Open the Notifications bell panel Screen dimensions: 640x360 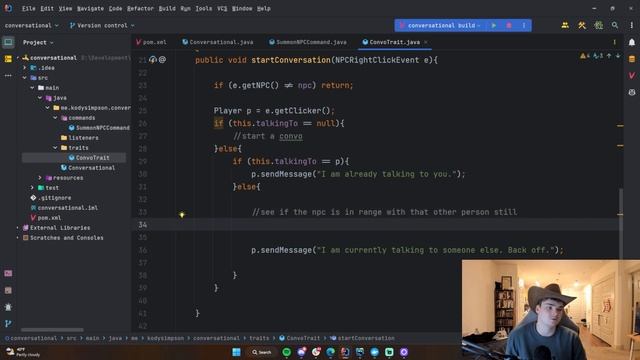pyautogui.click(x=631, y=42)
